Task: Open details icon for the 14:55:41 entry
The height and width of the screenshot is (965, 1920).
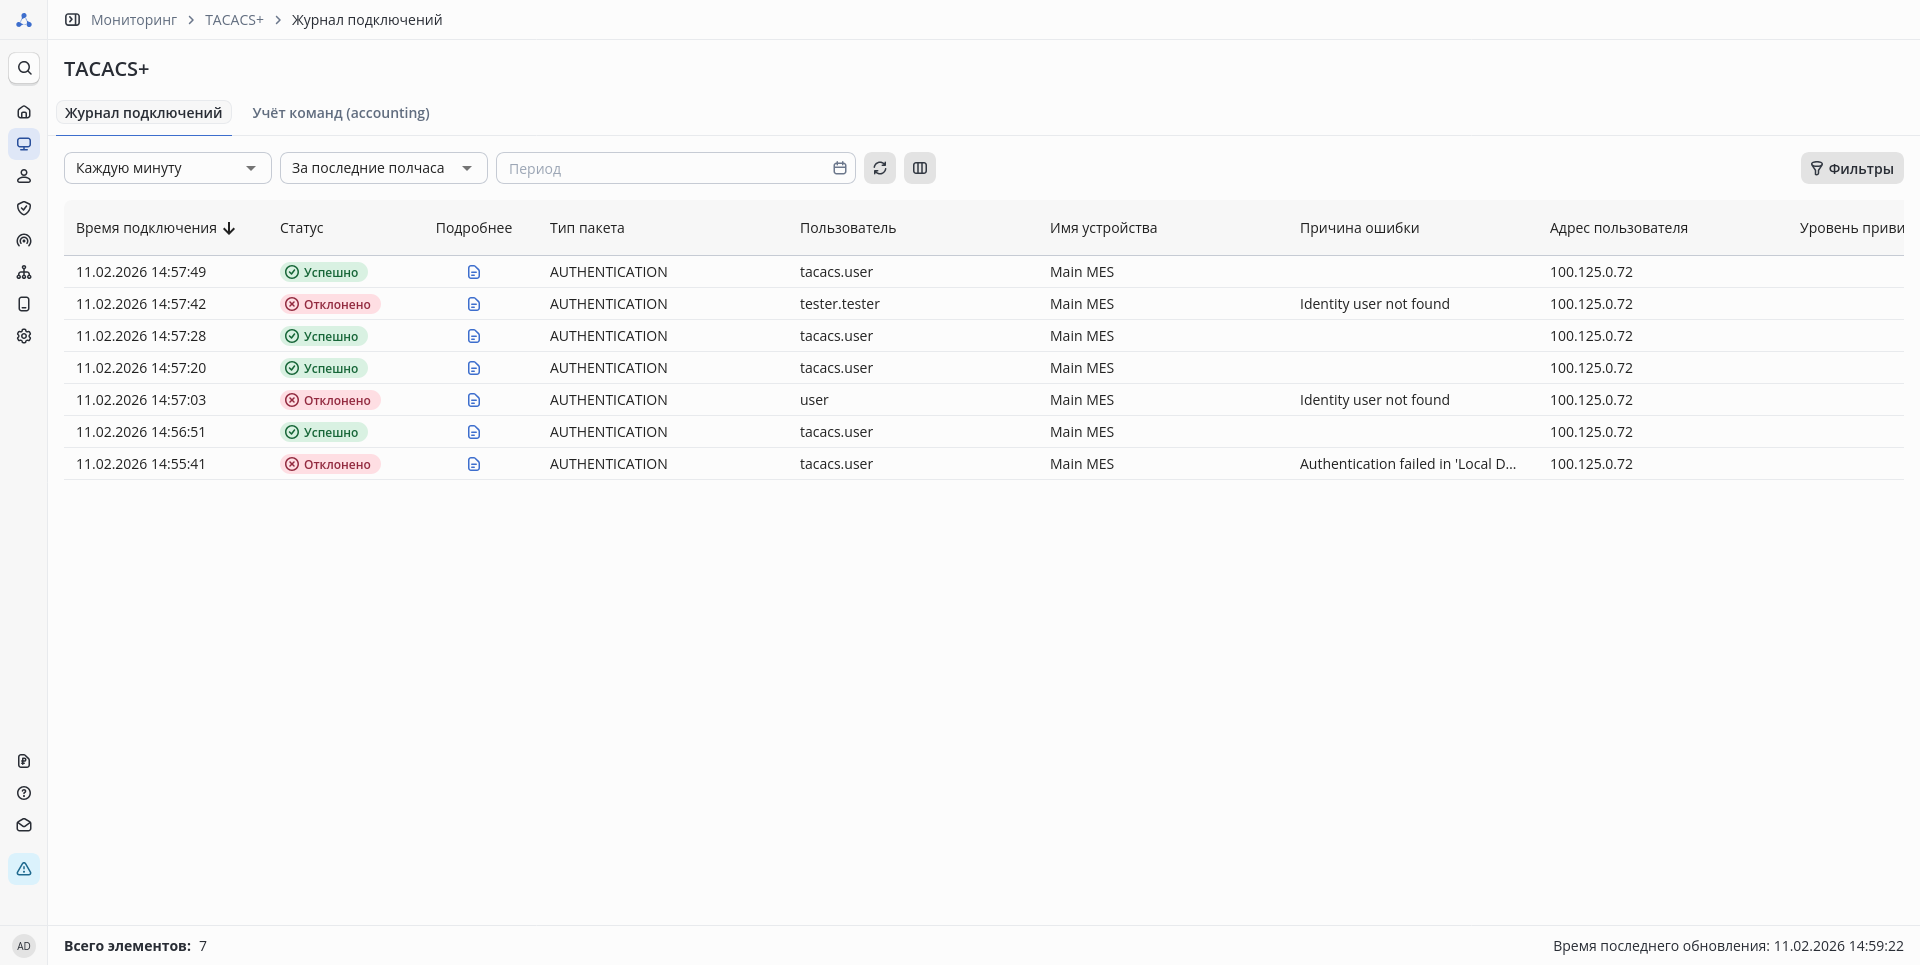Action: pyautogui.click(x=474, y=464)
